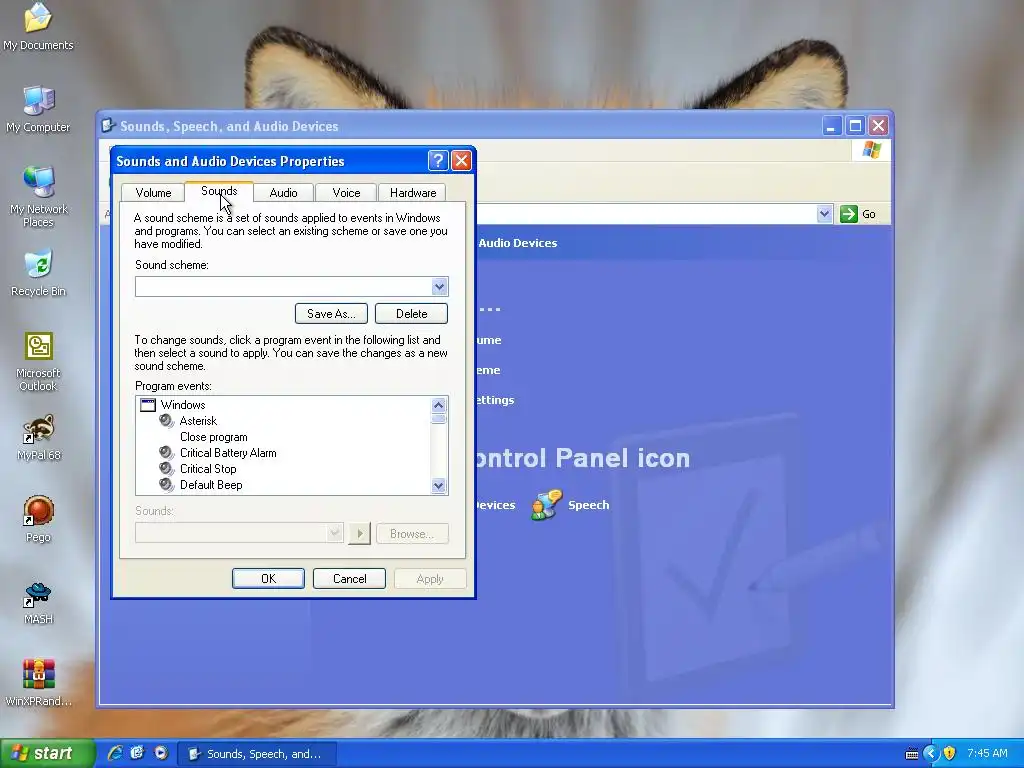
Task: Click the dialog's question mark help button
Action: 438,161
